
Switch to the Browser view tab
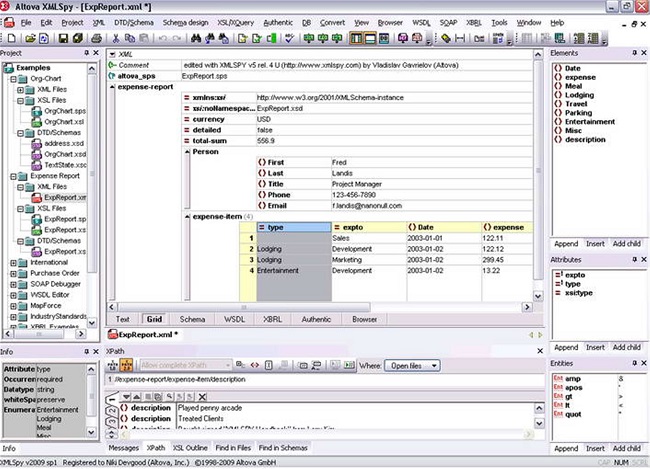[x=364, y=319]
